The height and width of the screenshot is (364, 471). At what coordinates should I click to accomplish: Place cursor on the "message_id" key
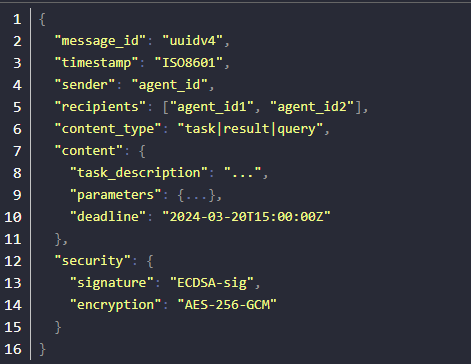tap(100, 41)
